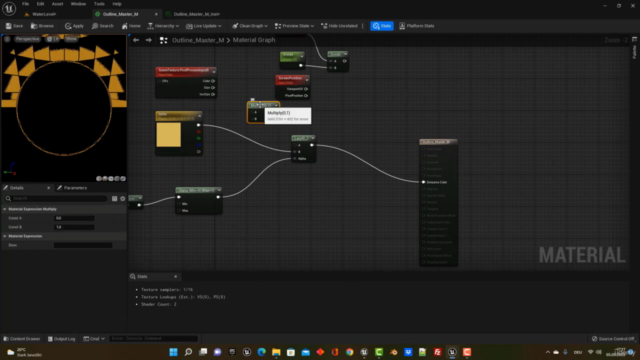Viewport: 640px width, 360px height.
Task: Open Clean Graph dropdown
Action: (x=250, y=26)
